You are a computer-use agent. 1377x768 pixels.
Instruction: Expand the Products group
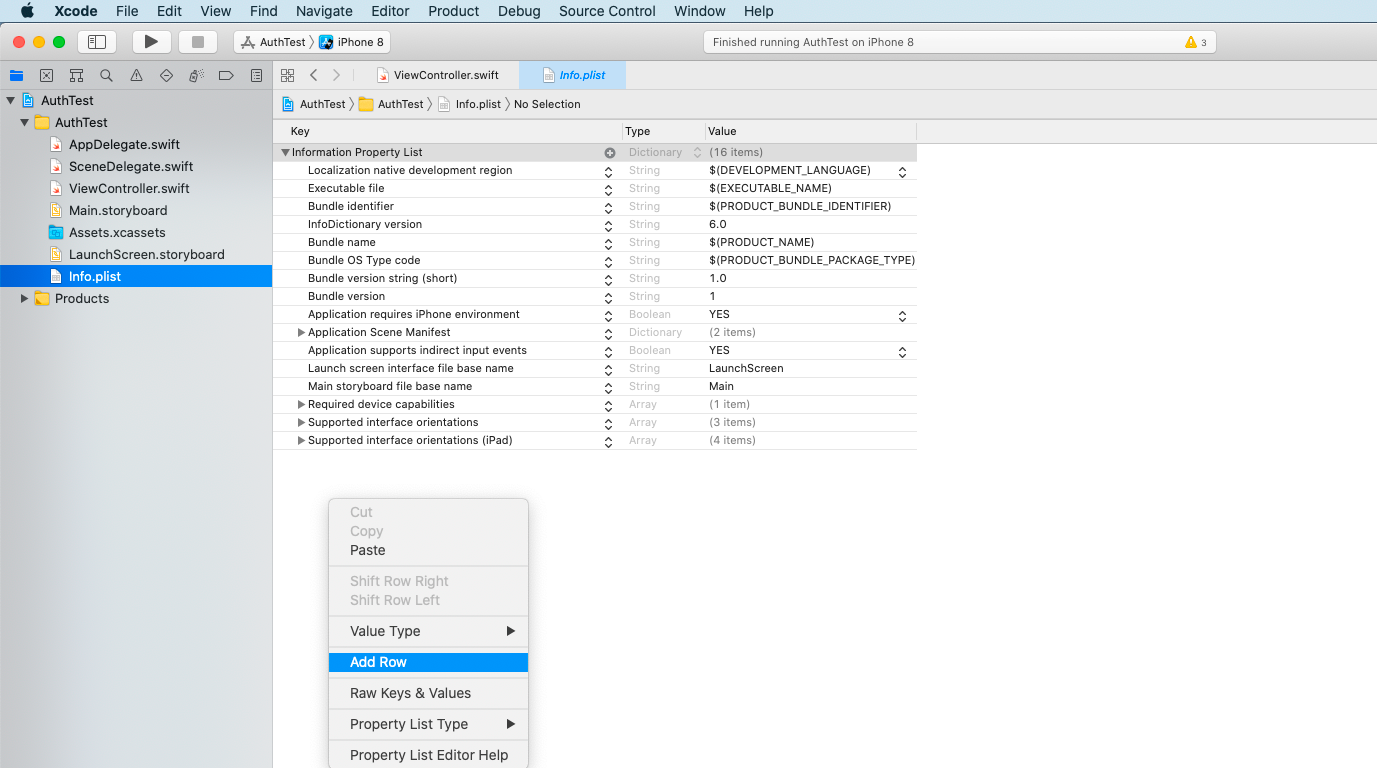[24, 298]
